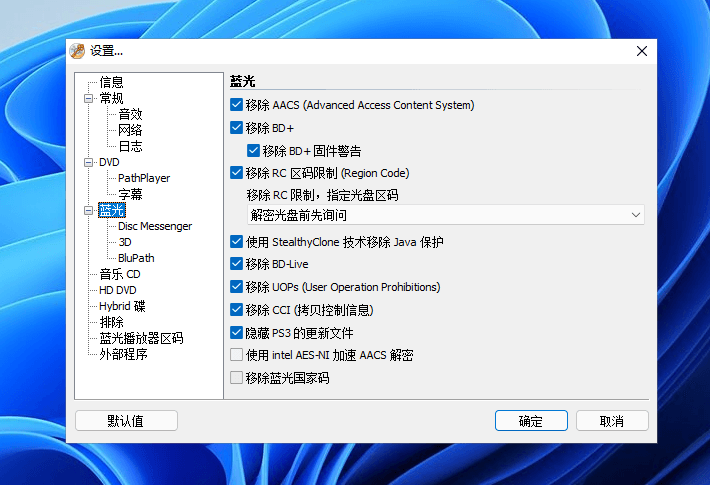The image size is (710, 485).
Task: Enable 移除蓝光国家码 checkbox
Action: (x=236, y=378)
